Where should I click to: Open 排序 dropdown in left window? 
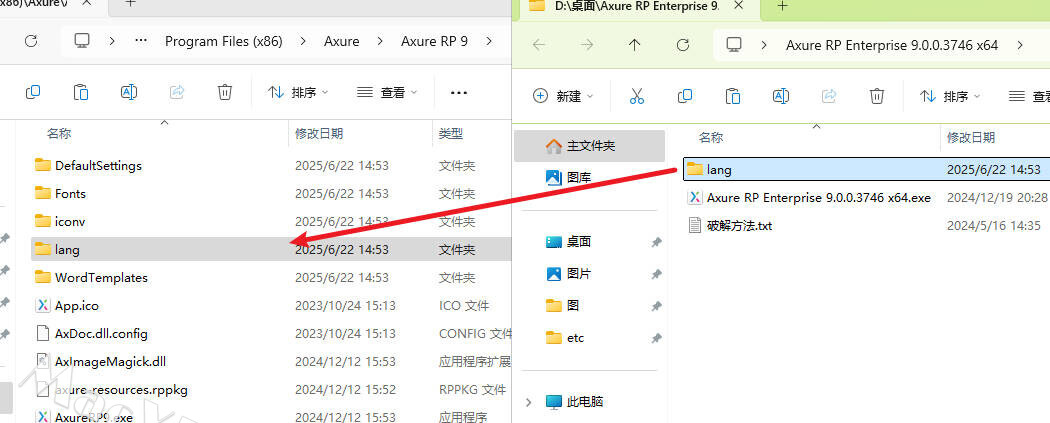pyautogui.click(x=298, y=92)
